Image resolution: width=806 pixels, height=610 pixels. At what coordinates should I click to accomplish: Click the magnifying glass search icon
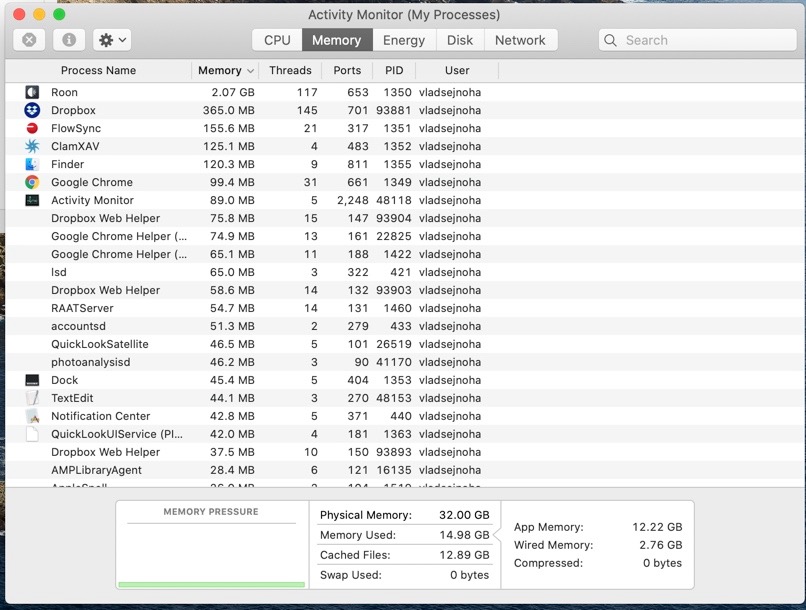610,40
